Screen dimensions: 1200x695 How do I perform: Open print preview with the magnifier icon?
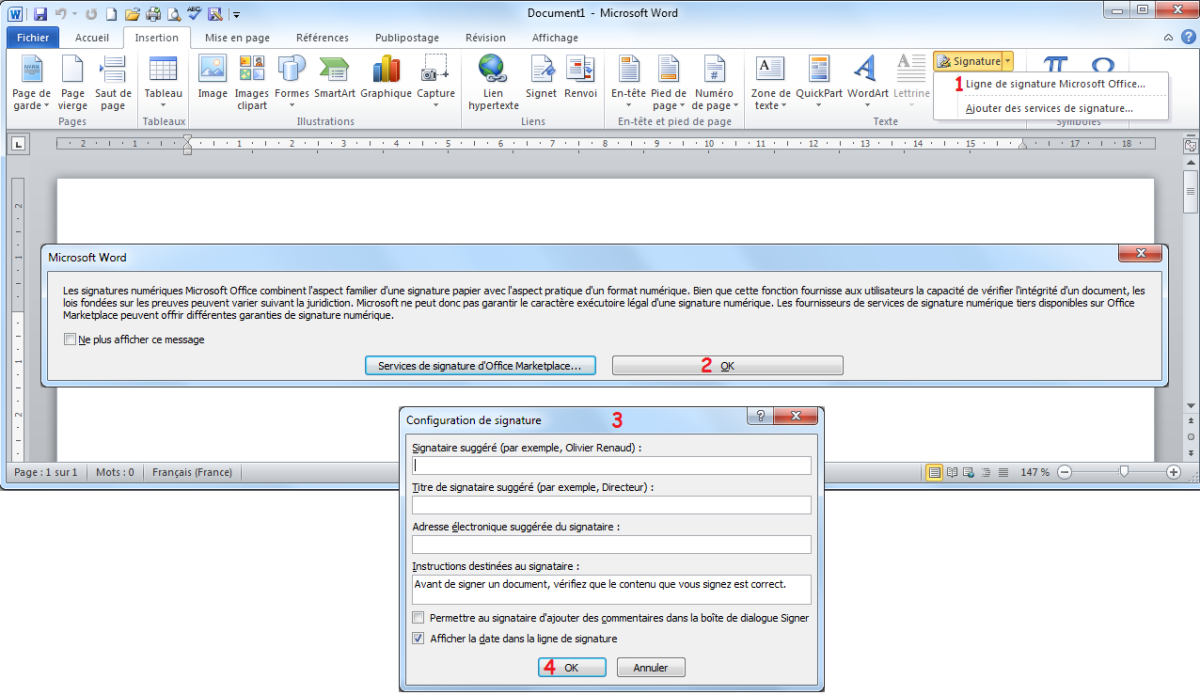pos(173,14)
